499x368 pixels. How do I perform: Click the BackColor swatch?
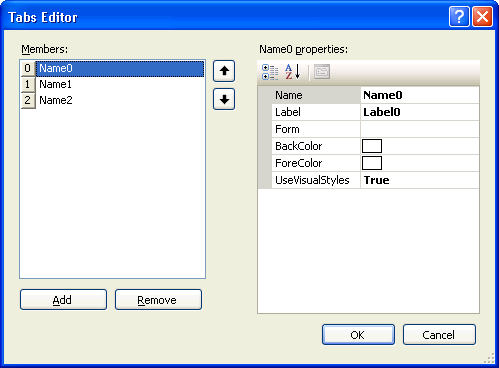(372, 146)
